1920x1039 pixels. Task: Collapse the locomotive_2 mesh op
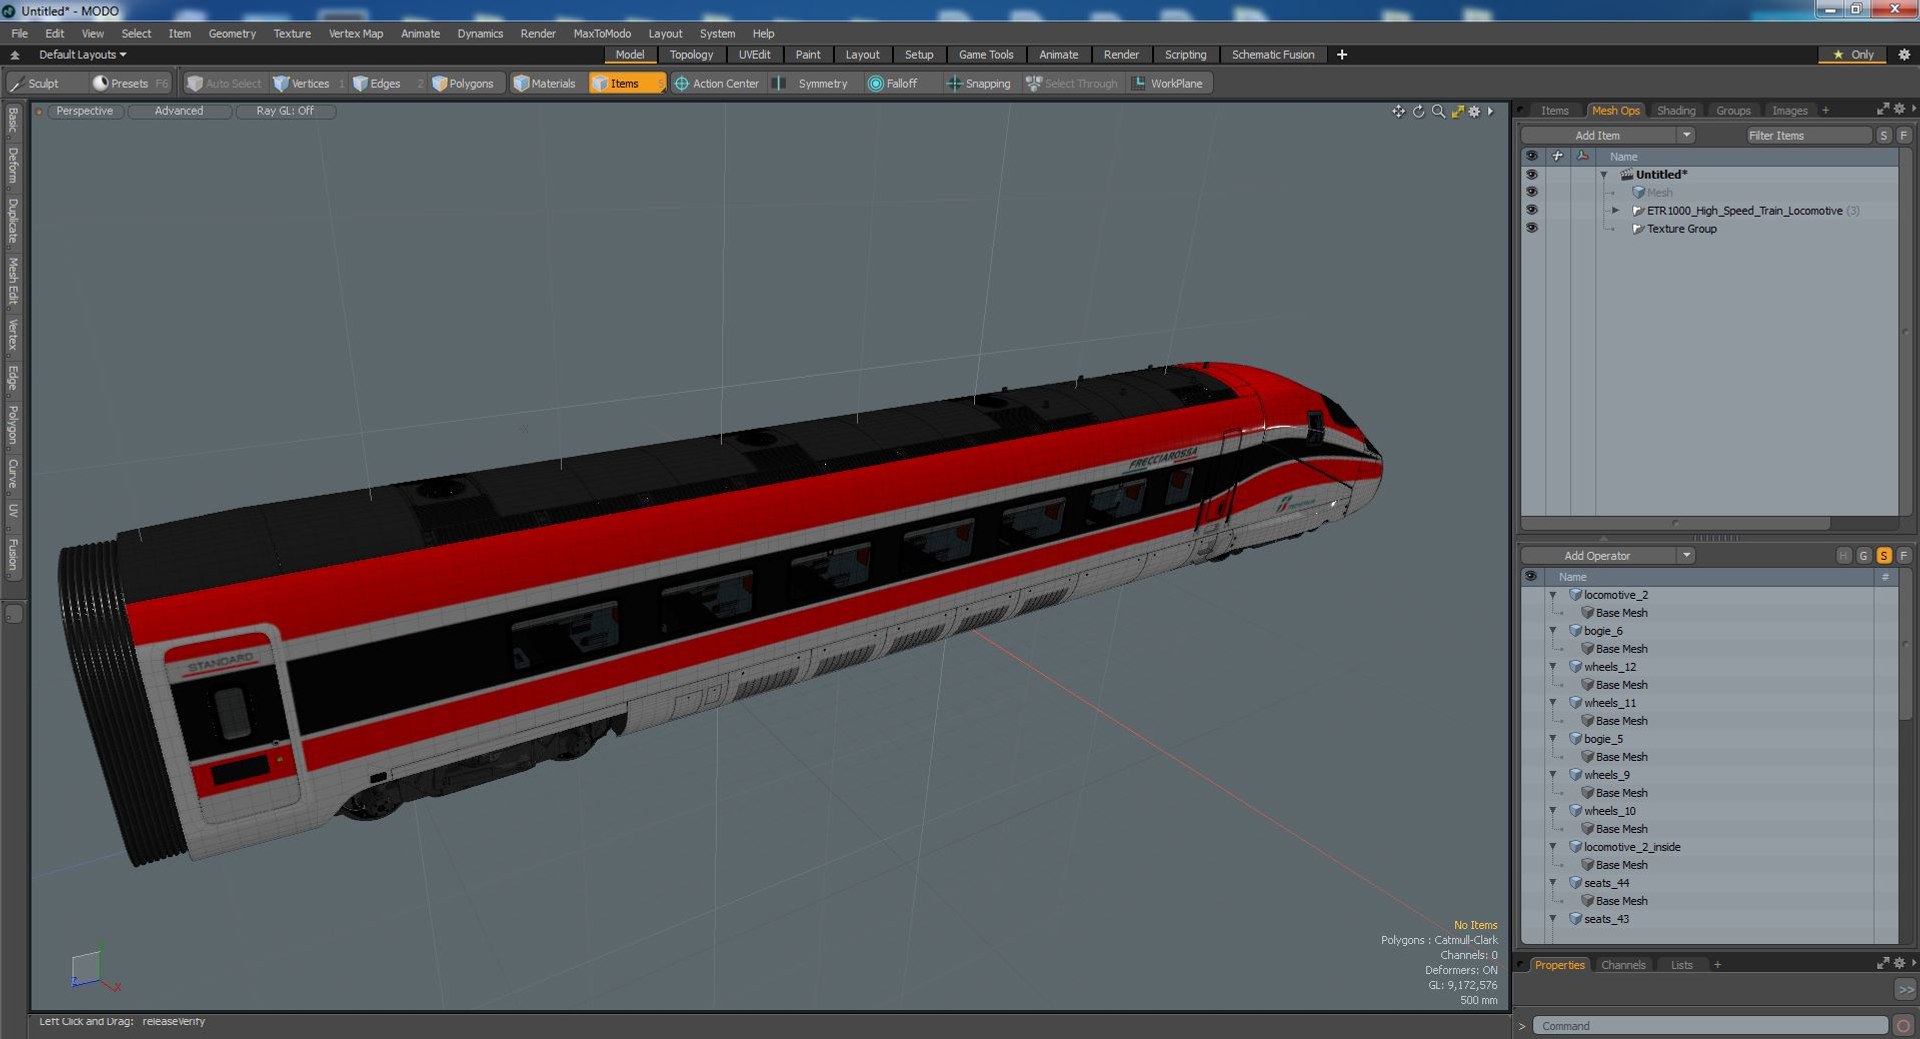[x=1553, y=595]
